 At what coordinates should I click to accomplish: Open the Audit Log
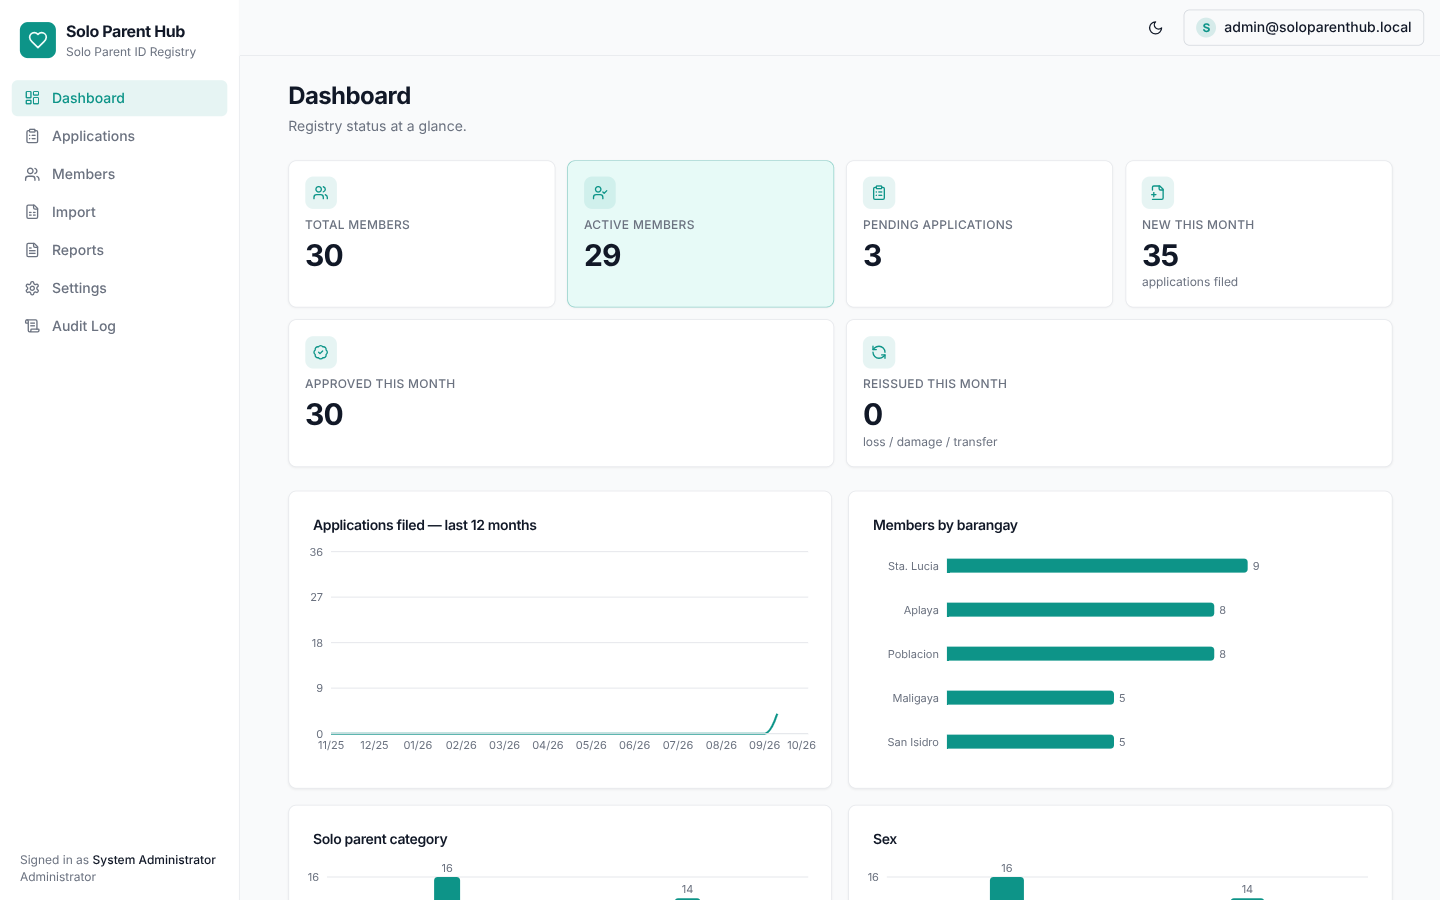[119, 326]
